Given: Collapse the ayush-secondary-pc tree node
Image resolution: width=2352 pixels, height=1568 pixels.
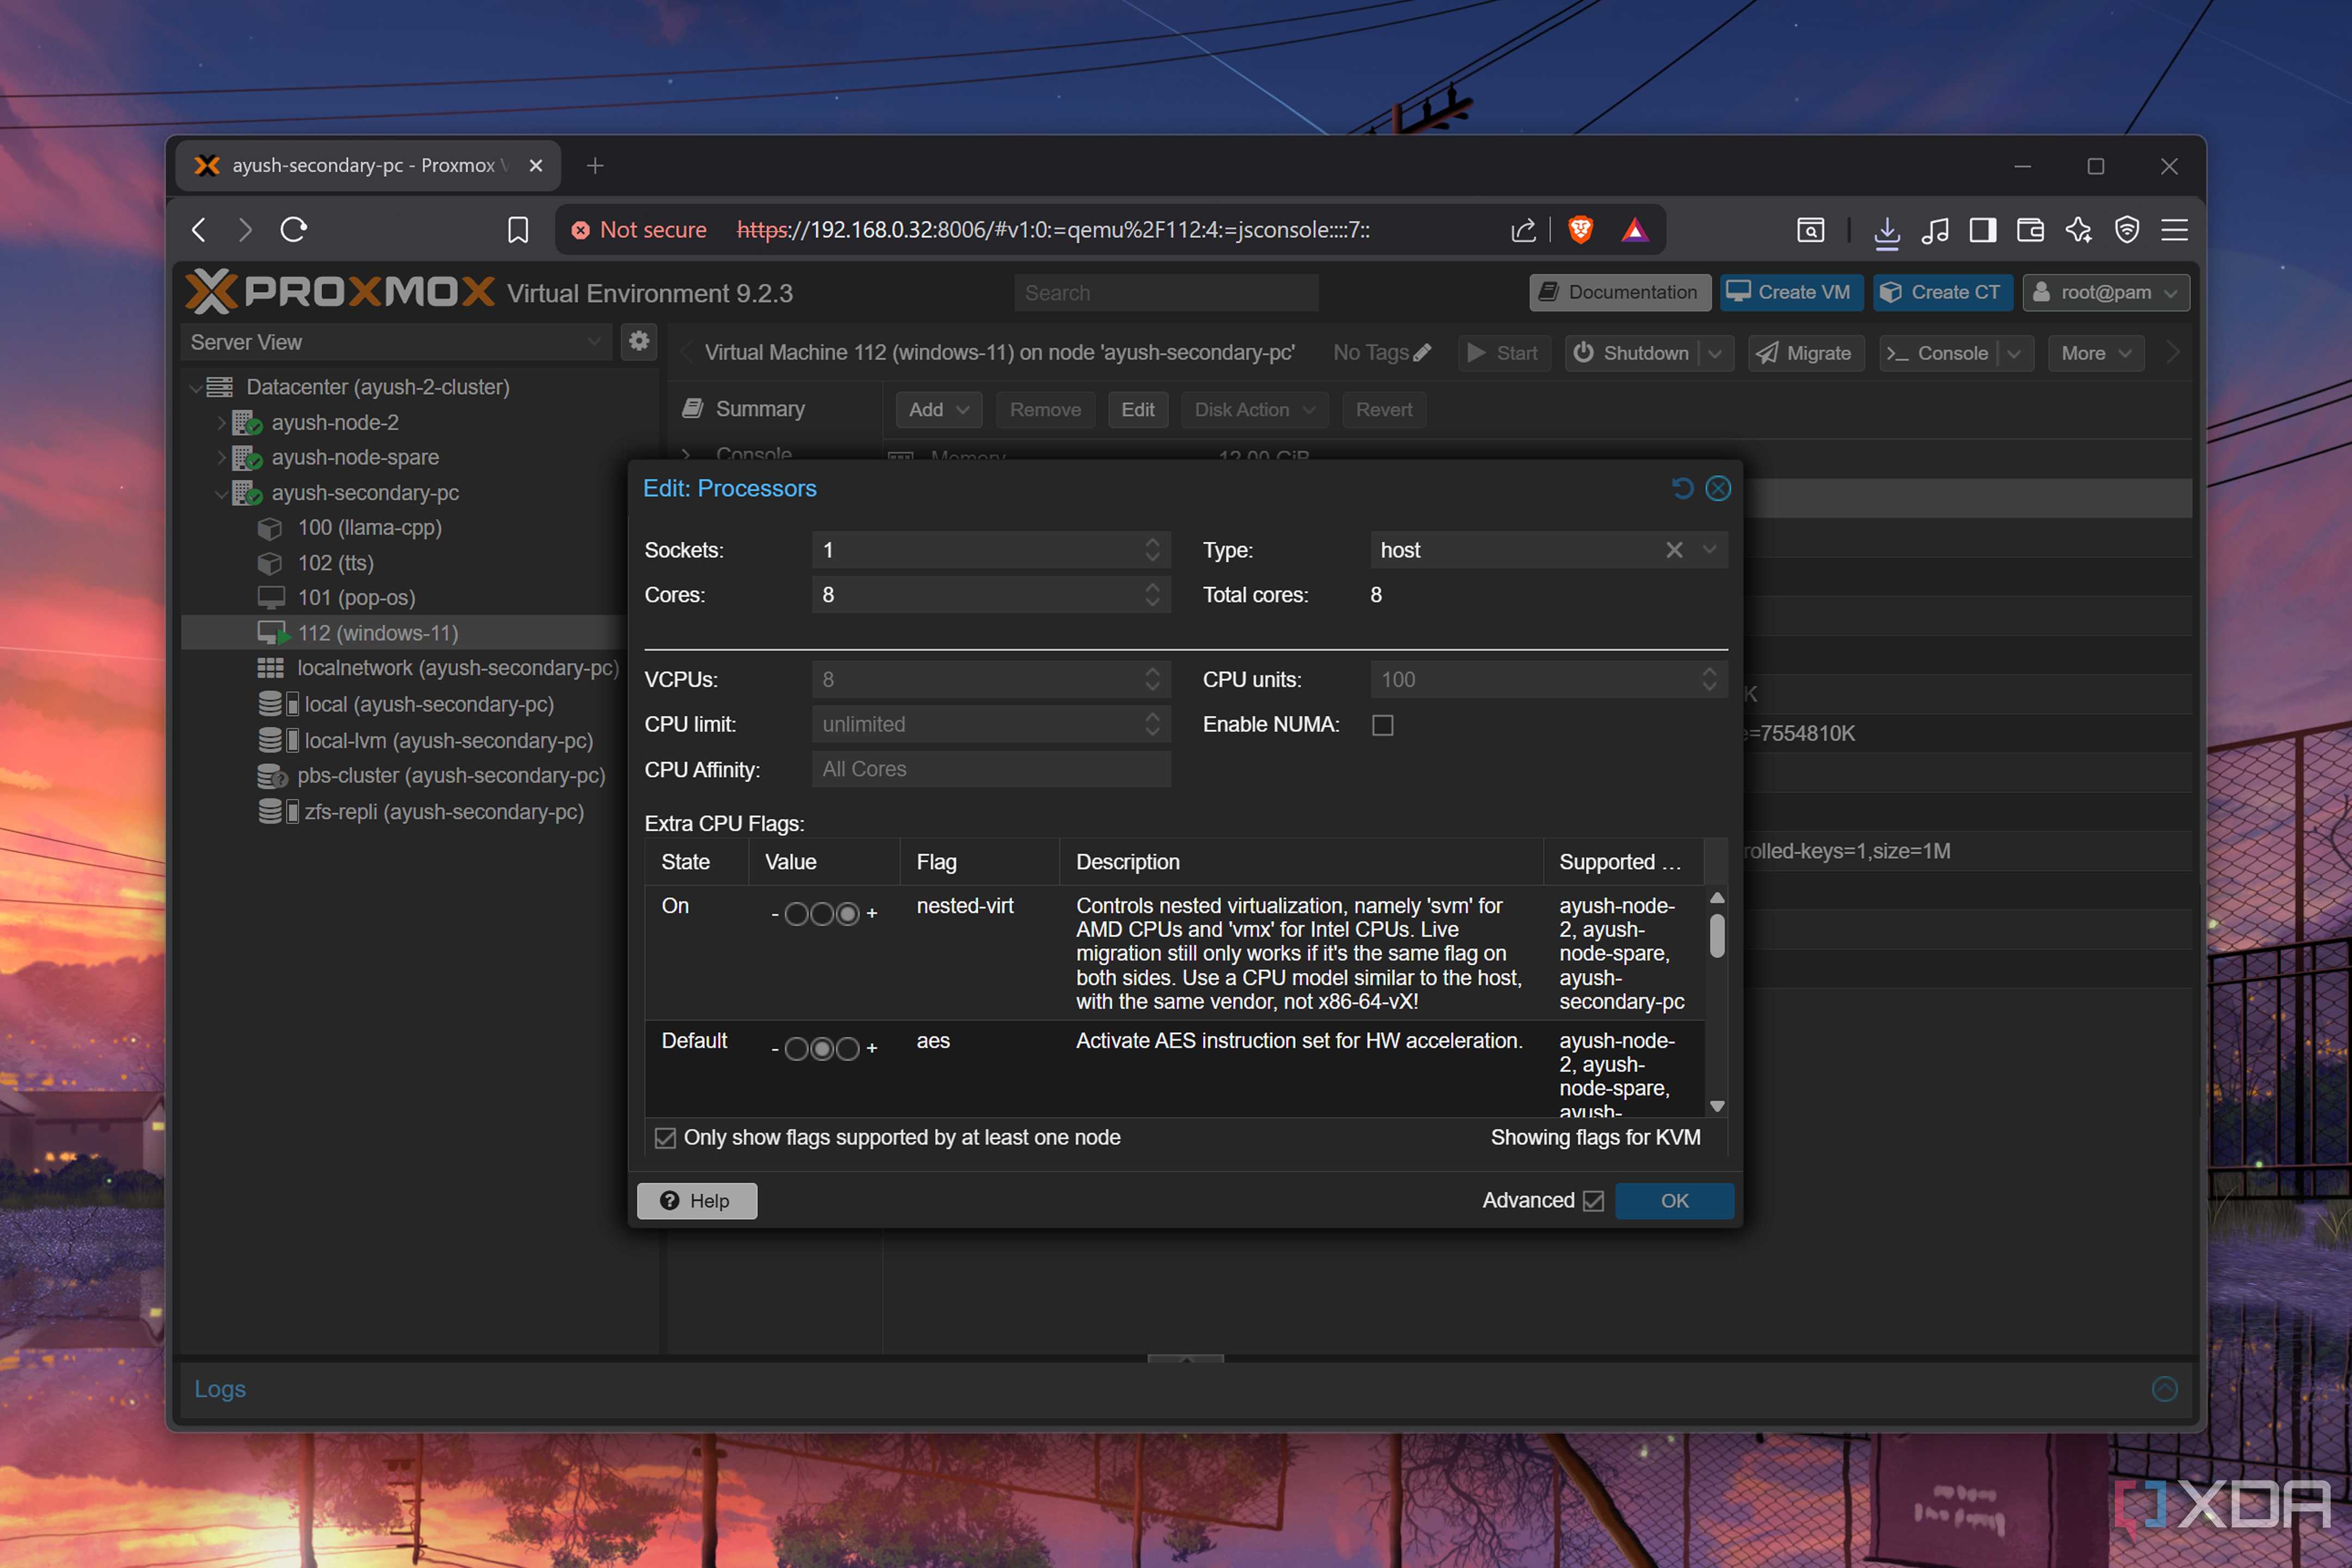Looking at the screenshot, I should (221, 493).
